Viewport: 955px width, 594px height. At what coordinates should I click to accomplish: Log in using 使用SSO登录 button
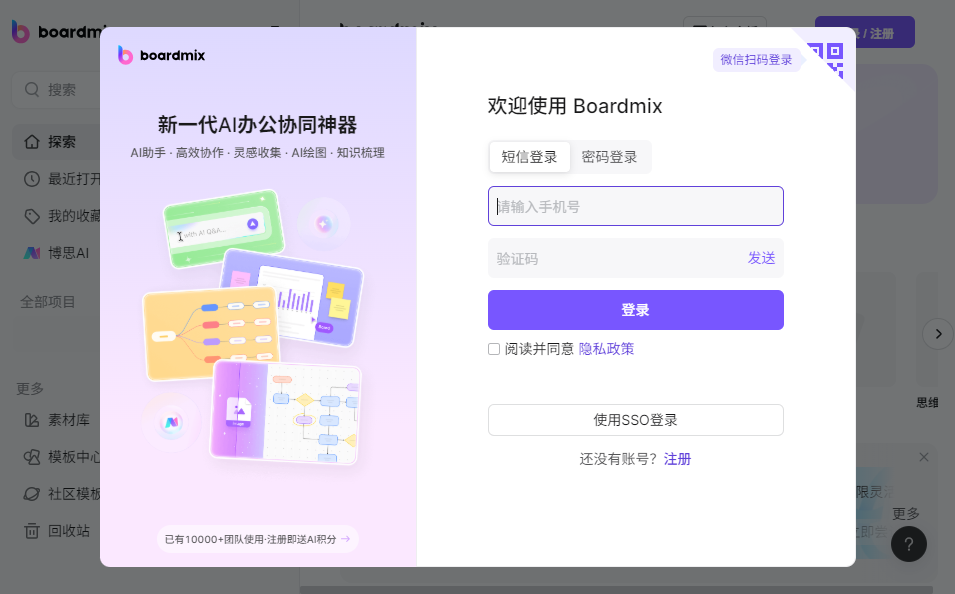635,420
